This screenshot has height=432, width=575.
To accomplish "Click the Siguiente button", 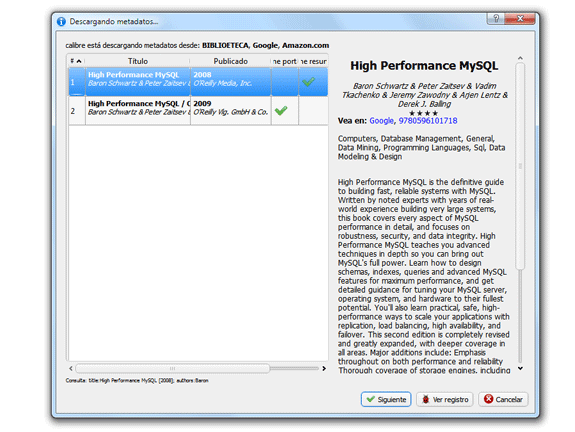I will [386, 399].
